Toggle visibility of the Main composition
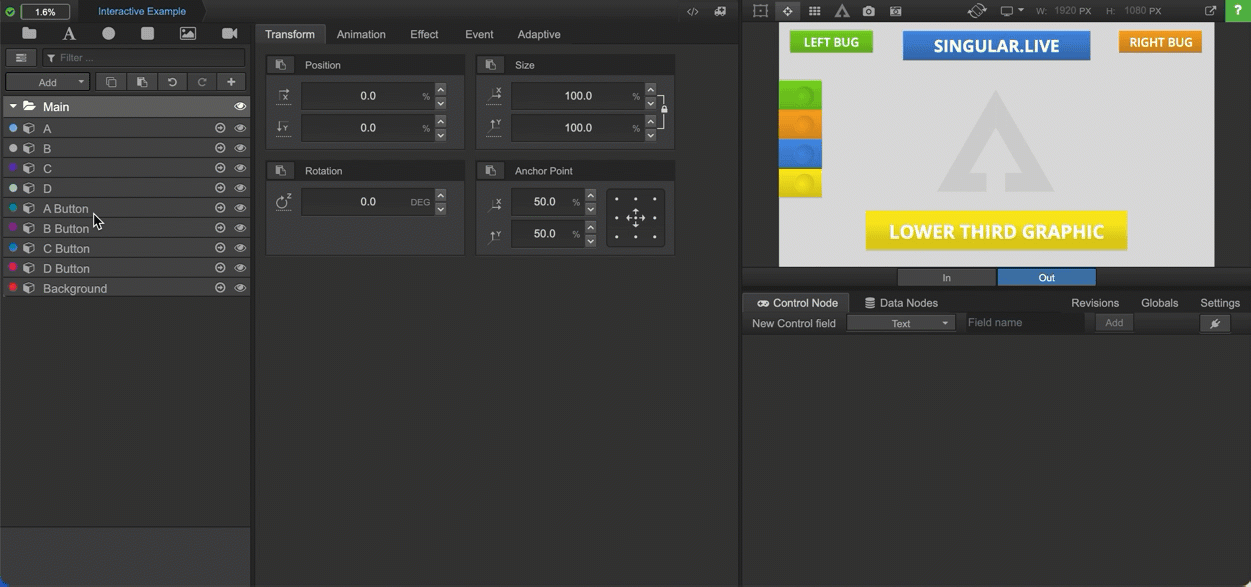 [x=240, y=106]
